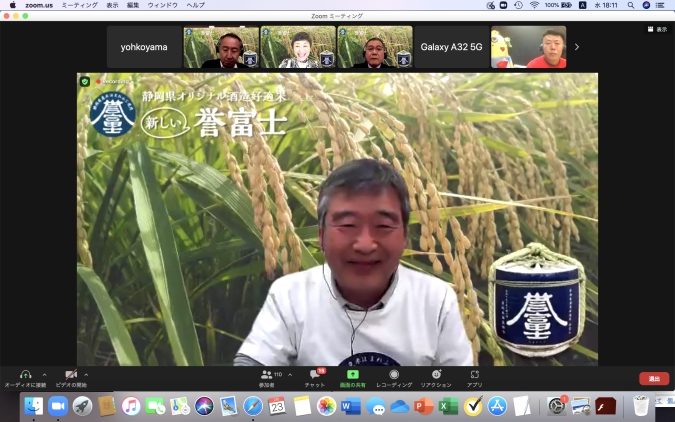Select the participant tile with the yellow mascot

(529, 47)
